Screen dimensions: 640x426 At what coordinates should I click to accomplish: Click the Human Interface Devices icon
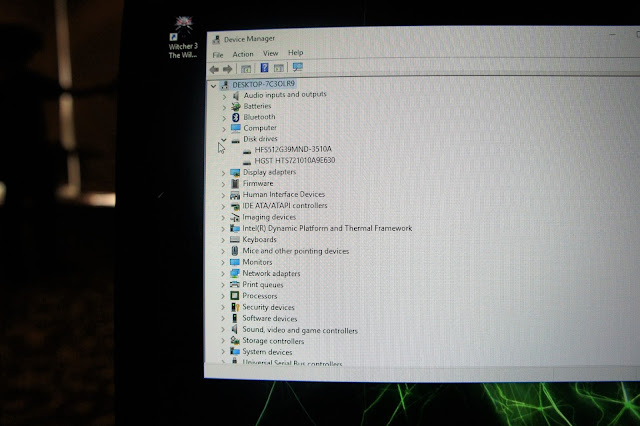[235, 195]
